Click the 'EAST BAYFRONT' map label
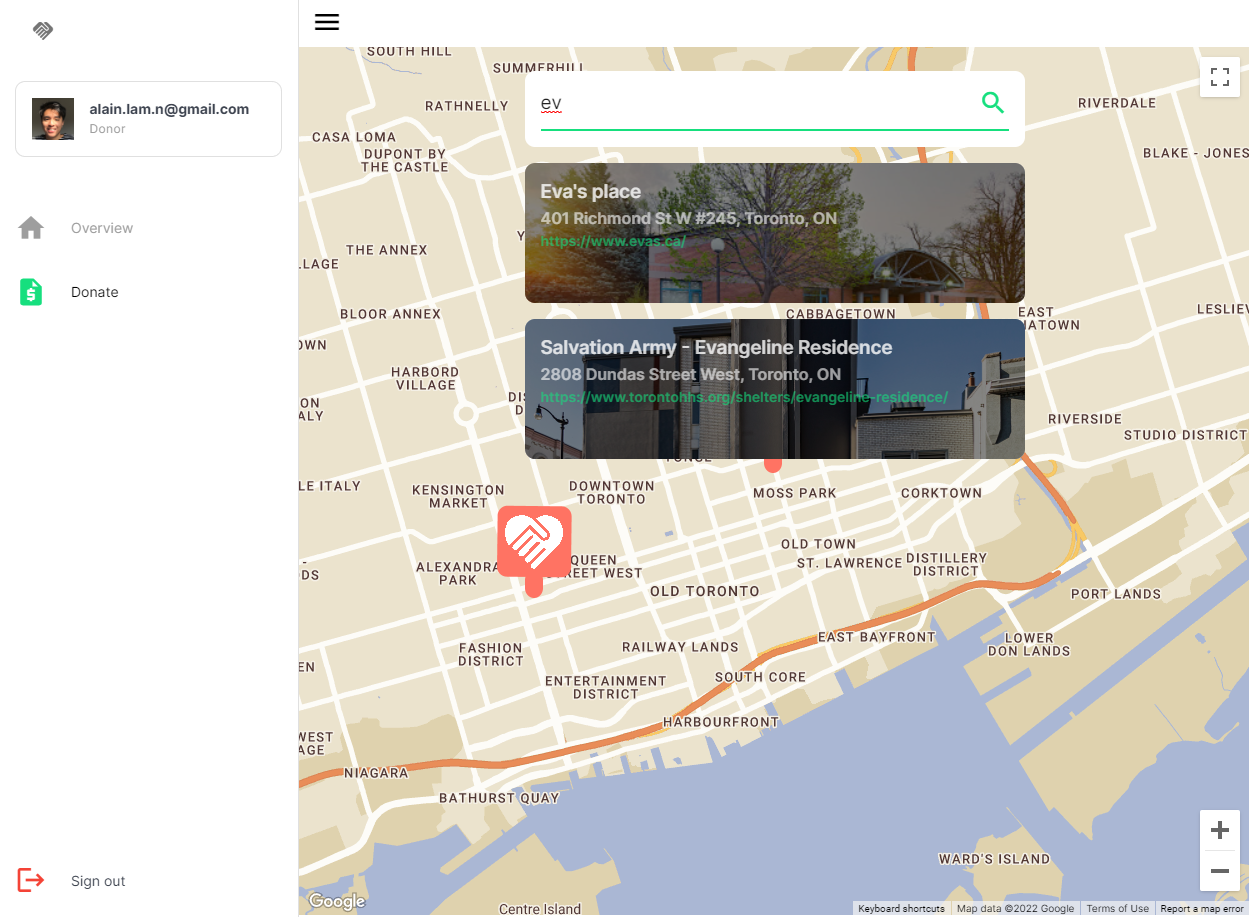 coord(876,637)
